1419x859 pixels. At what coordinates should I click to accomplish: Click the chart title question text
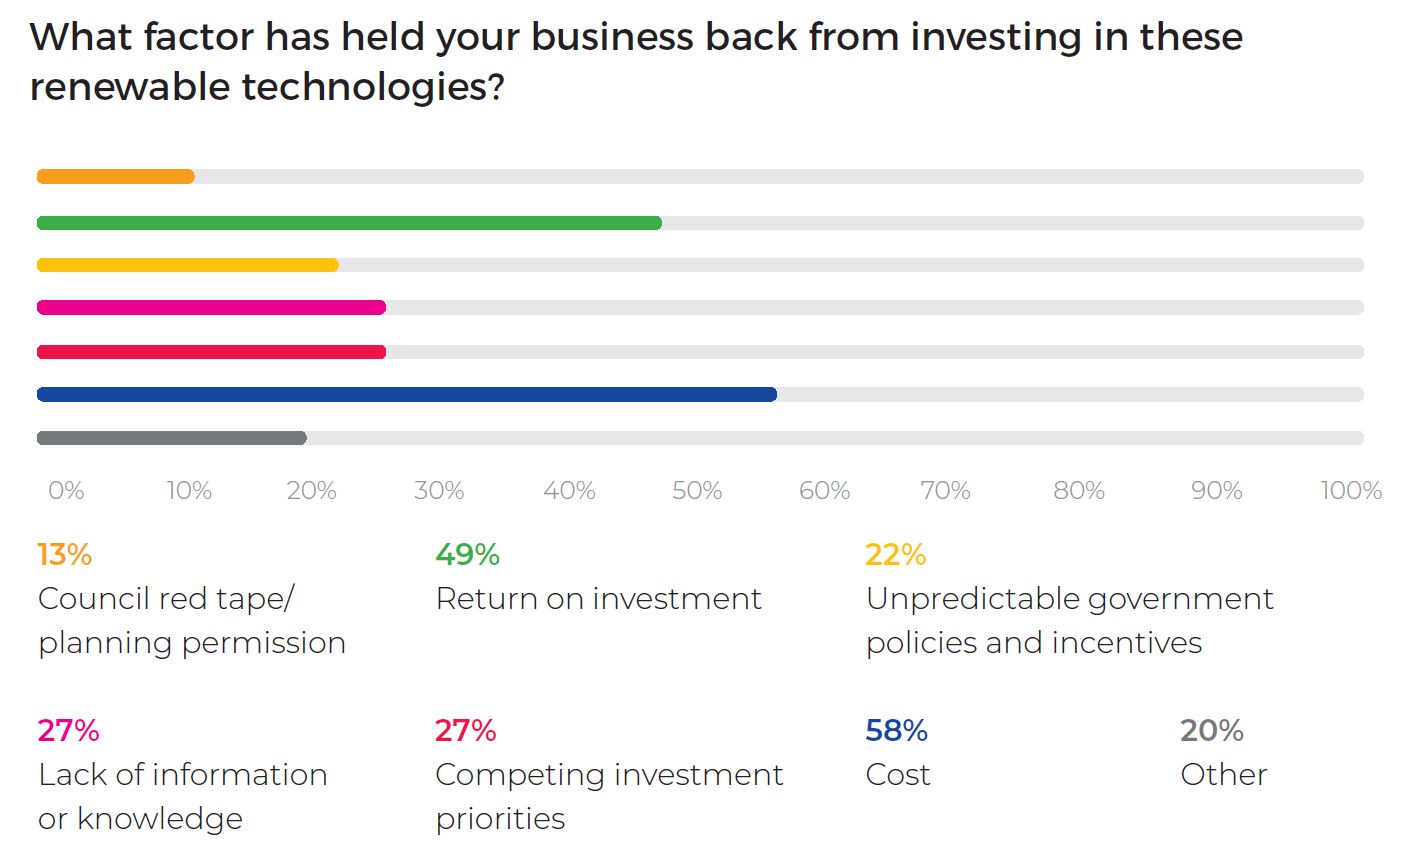tap(635, 62)
